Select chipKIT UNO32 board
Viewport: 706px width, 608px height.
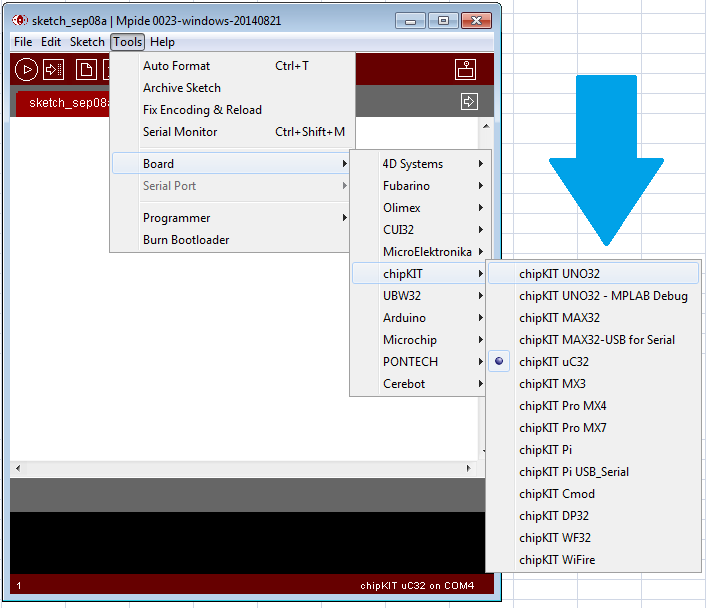[x=593, y=274]
